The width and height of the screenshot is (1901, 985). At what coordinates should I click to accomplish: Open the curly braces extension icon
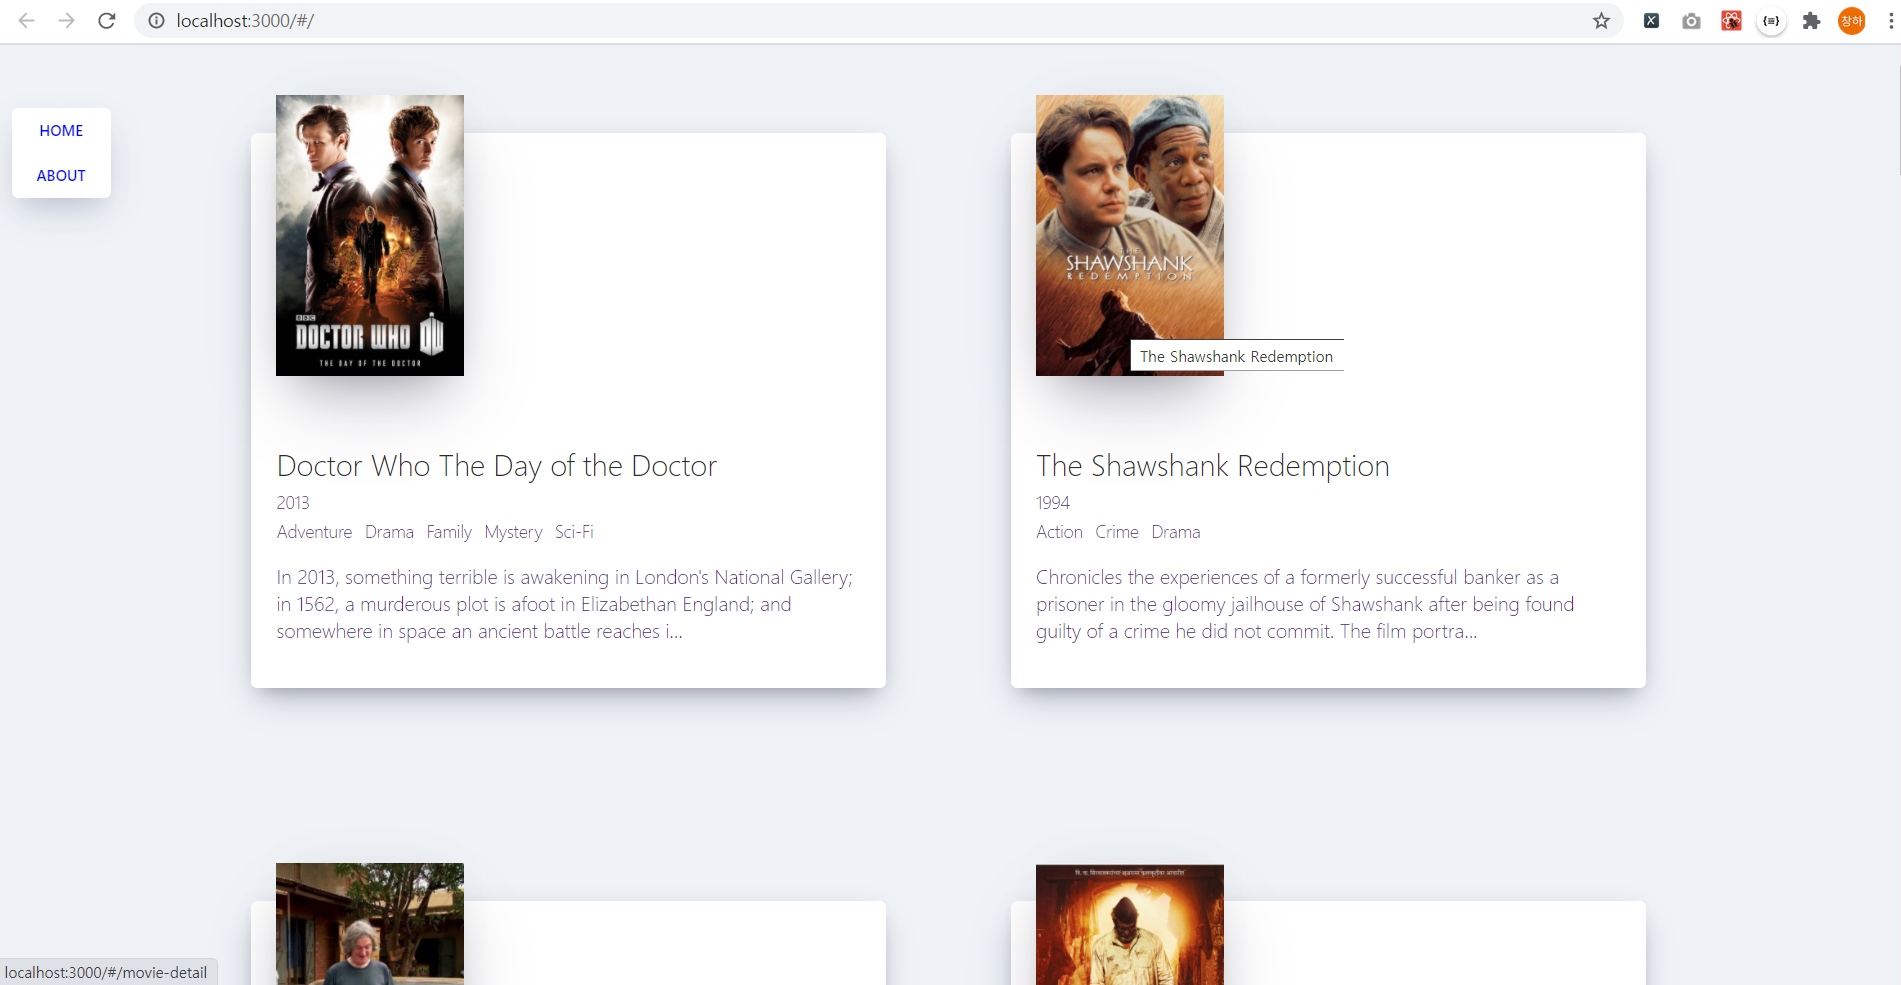click(x=1771, y=20)
